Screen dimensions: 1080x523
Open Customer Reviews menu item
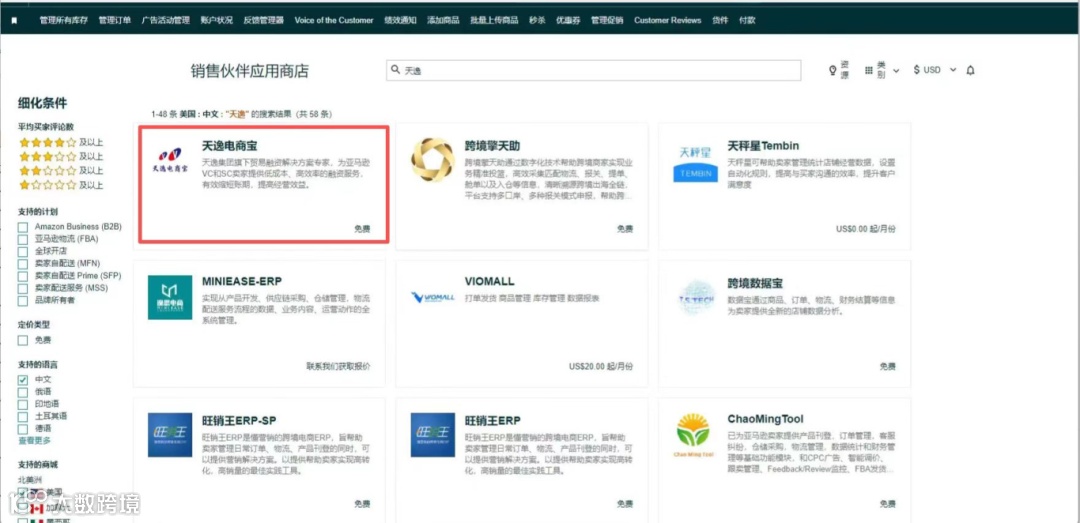pos(667,21)
